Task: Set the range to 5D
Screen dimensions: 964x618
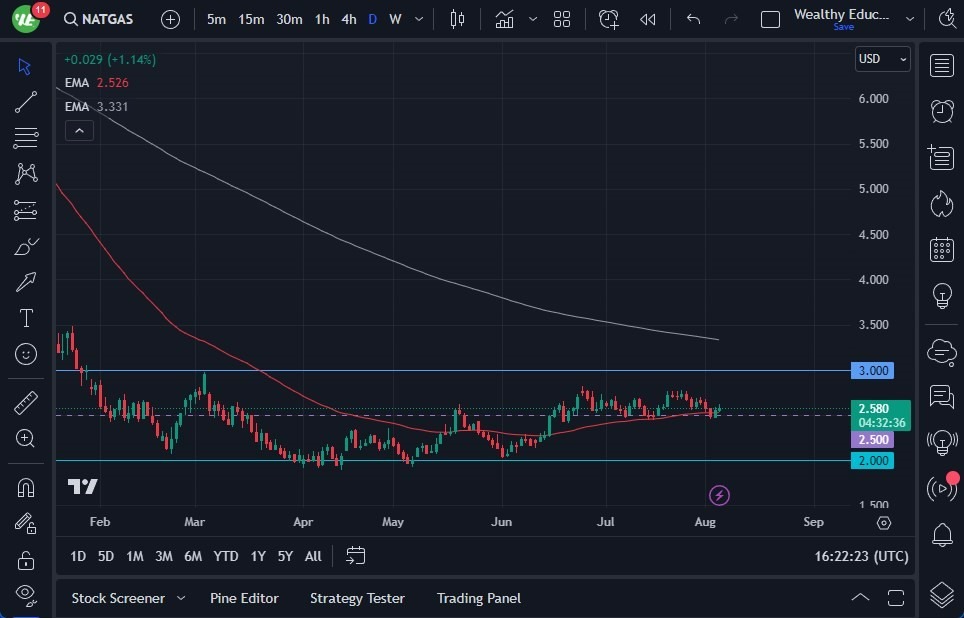Action: click(x=106, y=557)
